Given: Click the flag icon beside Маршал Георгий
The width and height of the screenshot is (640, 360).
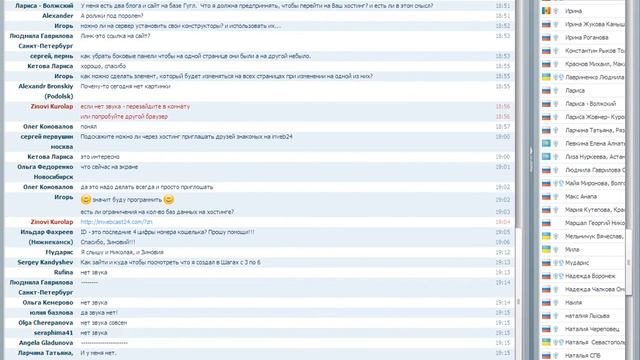Looking at the screenshot, I should coord(546,223).
